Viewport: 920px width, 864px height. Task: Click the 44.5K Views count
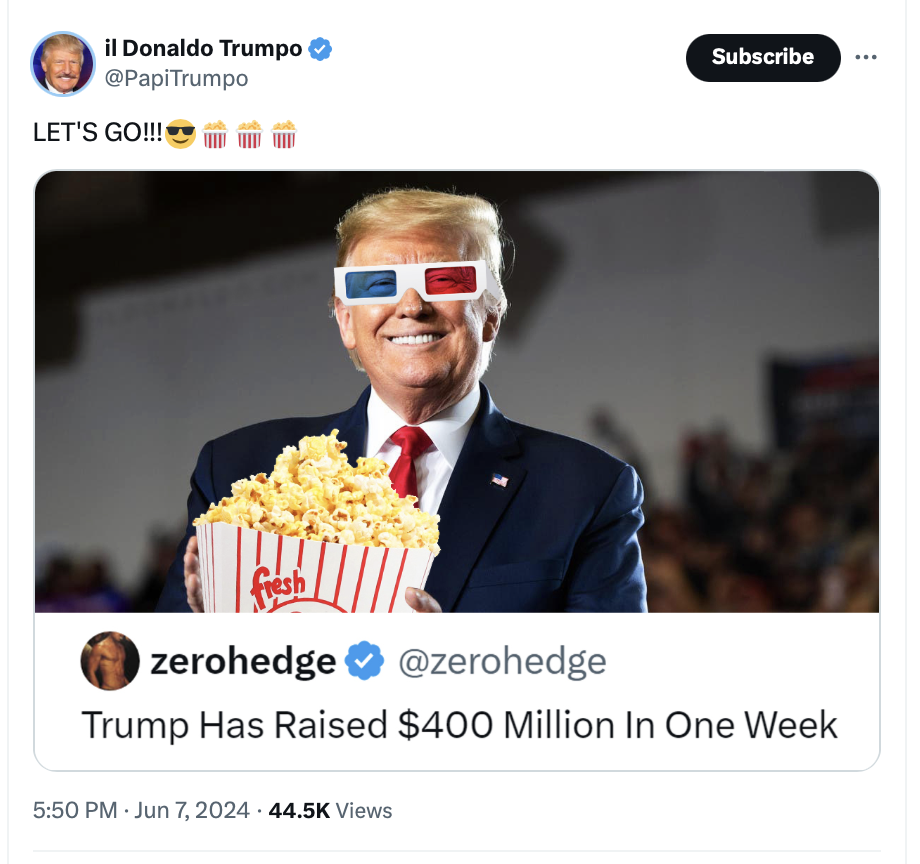pyautogui.click(x=330, y=810)
